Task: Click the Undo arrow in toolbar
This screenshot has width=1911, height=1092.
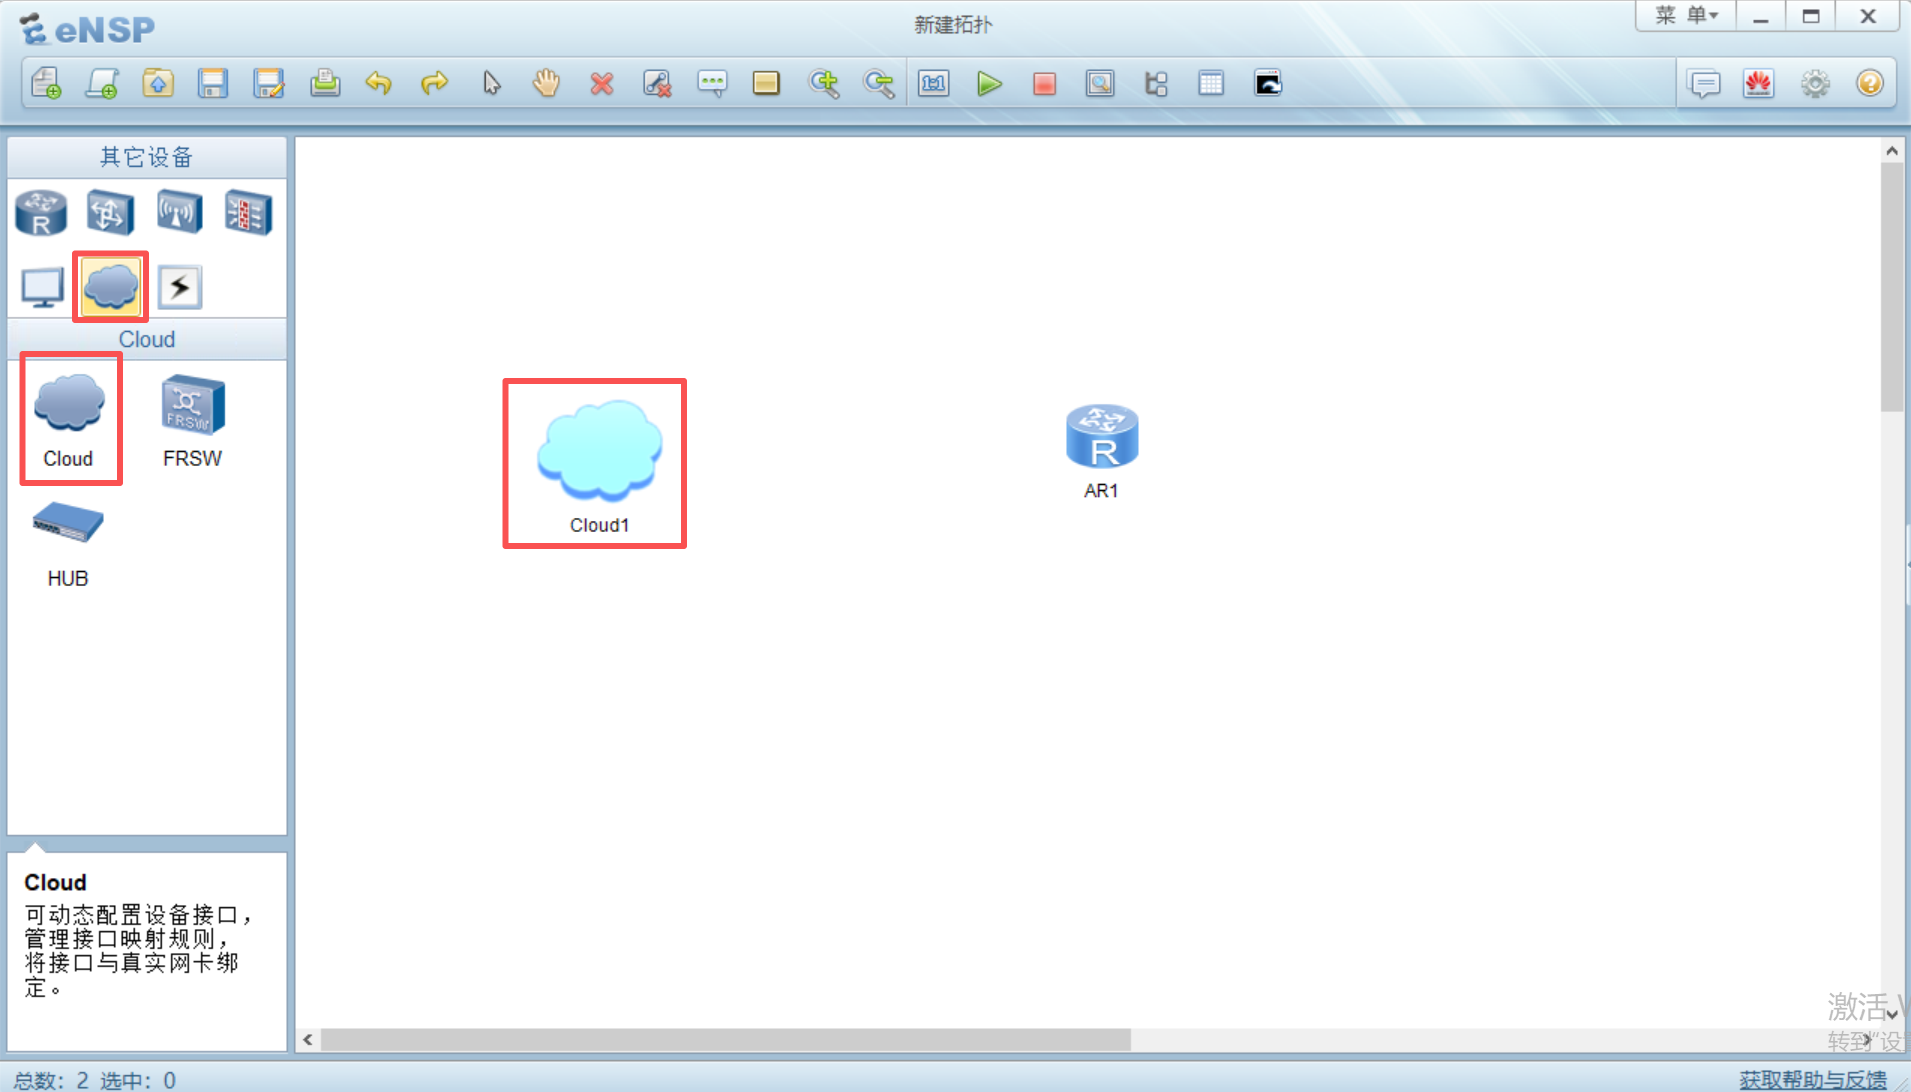Action: pos(378,84)
